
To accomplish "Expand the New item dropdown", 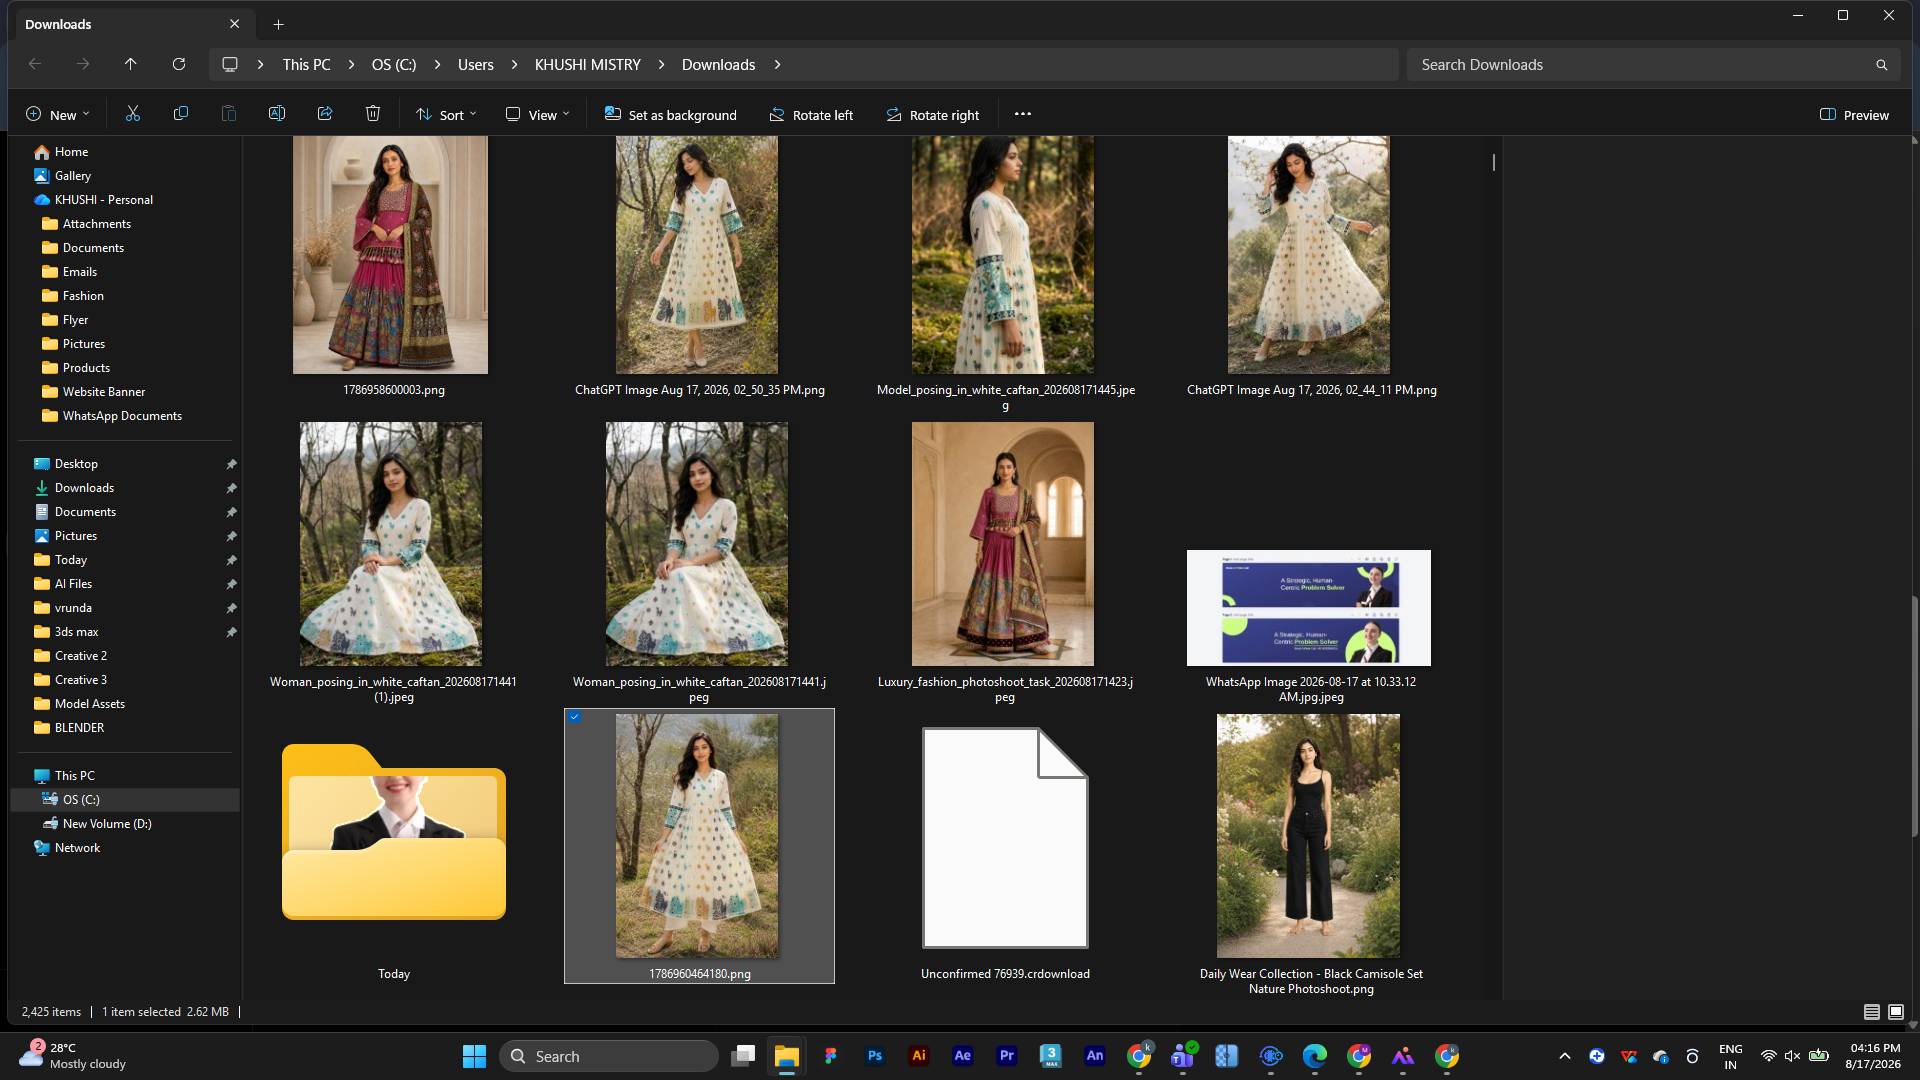I will point(57,115).
